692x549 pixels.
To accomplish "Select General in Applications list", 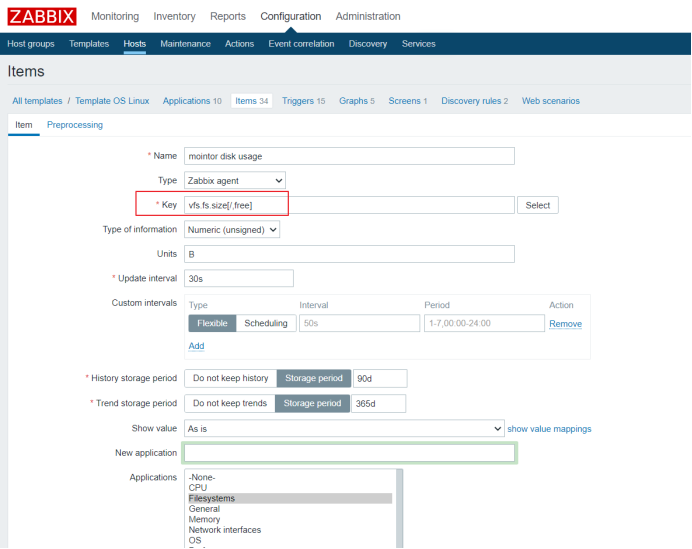I will pyautogui.click(x=290, y=509).
